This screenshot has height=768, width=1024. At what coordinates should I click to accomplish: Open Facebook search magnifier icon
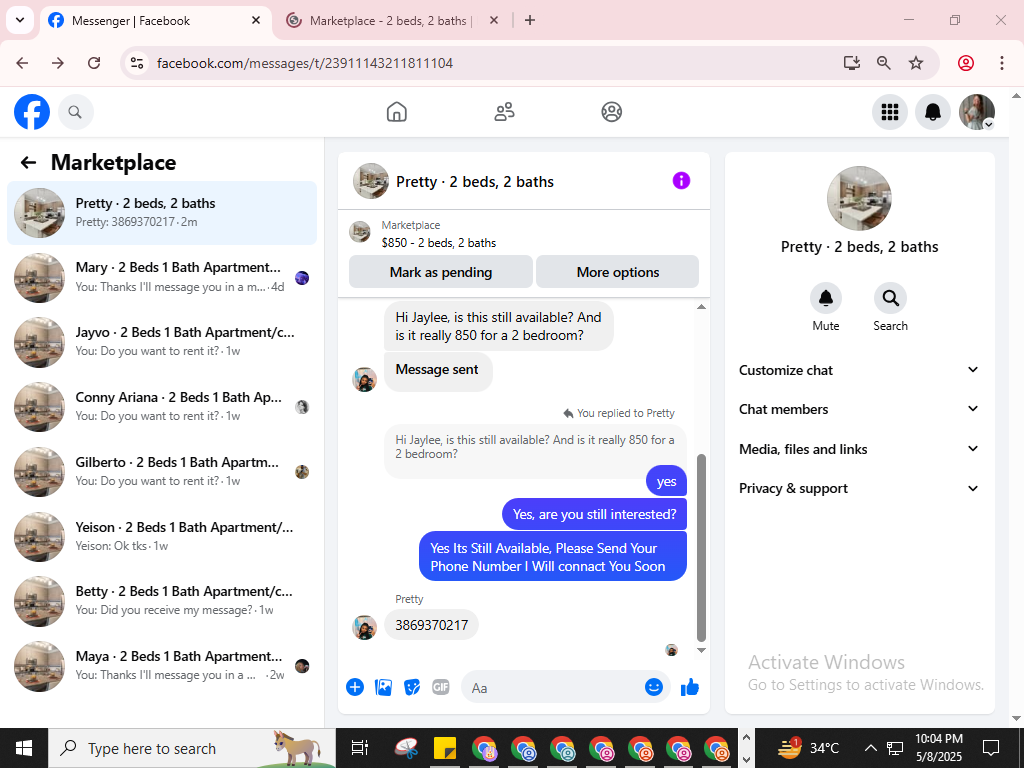click(x=76, y=112)
